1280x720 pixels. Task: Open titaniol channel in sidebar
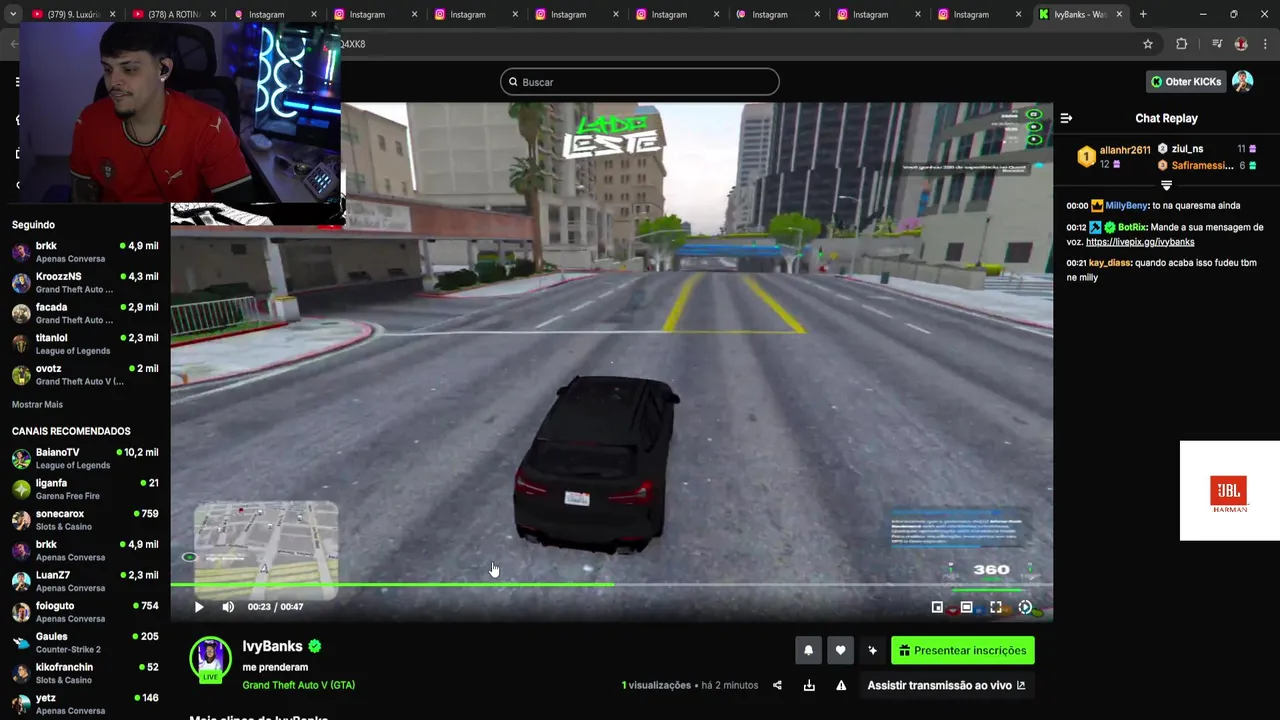(x=85, y=344)
